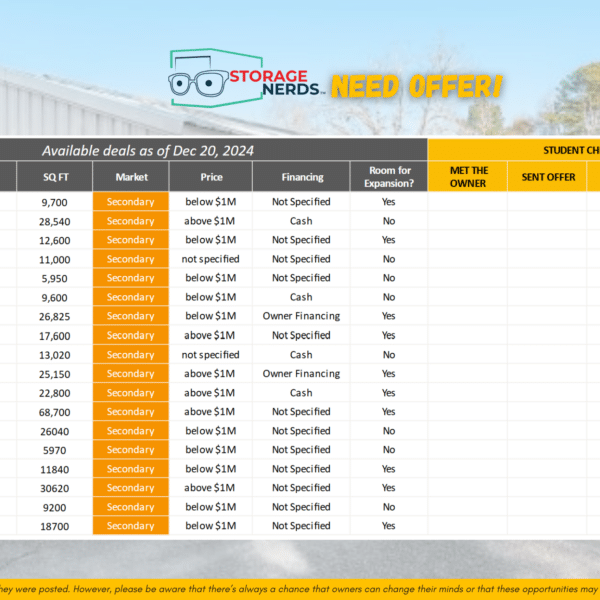Click the MET THE OWNER column header
600x600 pixels.
[468, 177]
